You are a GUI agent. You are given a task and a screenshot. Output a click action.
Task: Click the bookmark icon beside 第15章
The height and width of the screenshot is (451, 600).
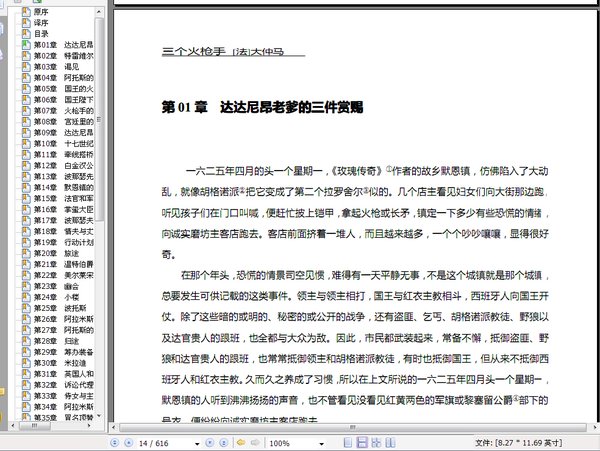coord(26,198)
